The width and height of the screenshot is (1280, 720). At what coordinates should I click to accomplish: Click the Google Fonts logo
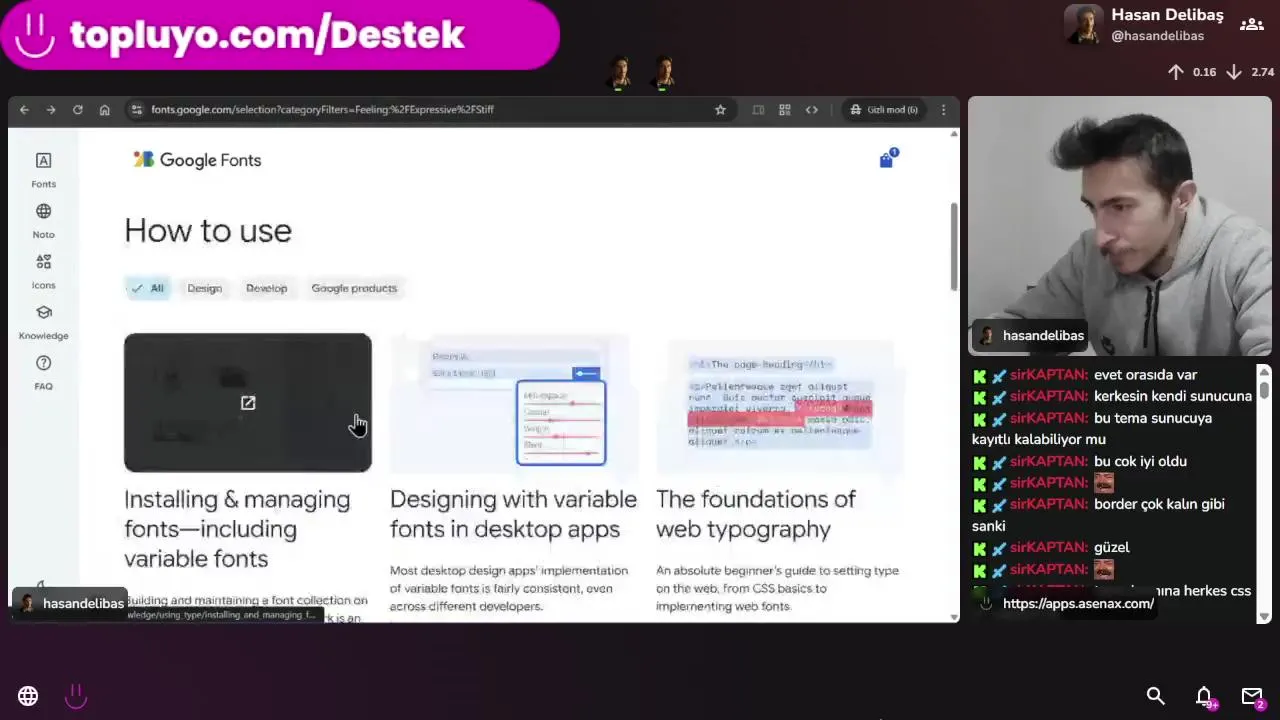[x=197, y=160]
